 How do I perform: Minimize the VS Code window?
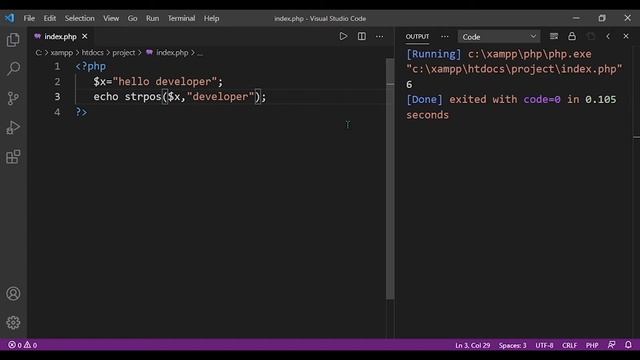coord(576,18)
